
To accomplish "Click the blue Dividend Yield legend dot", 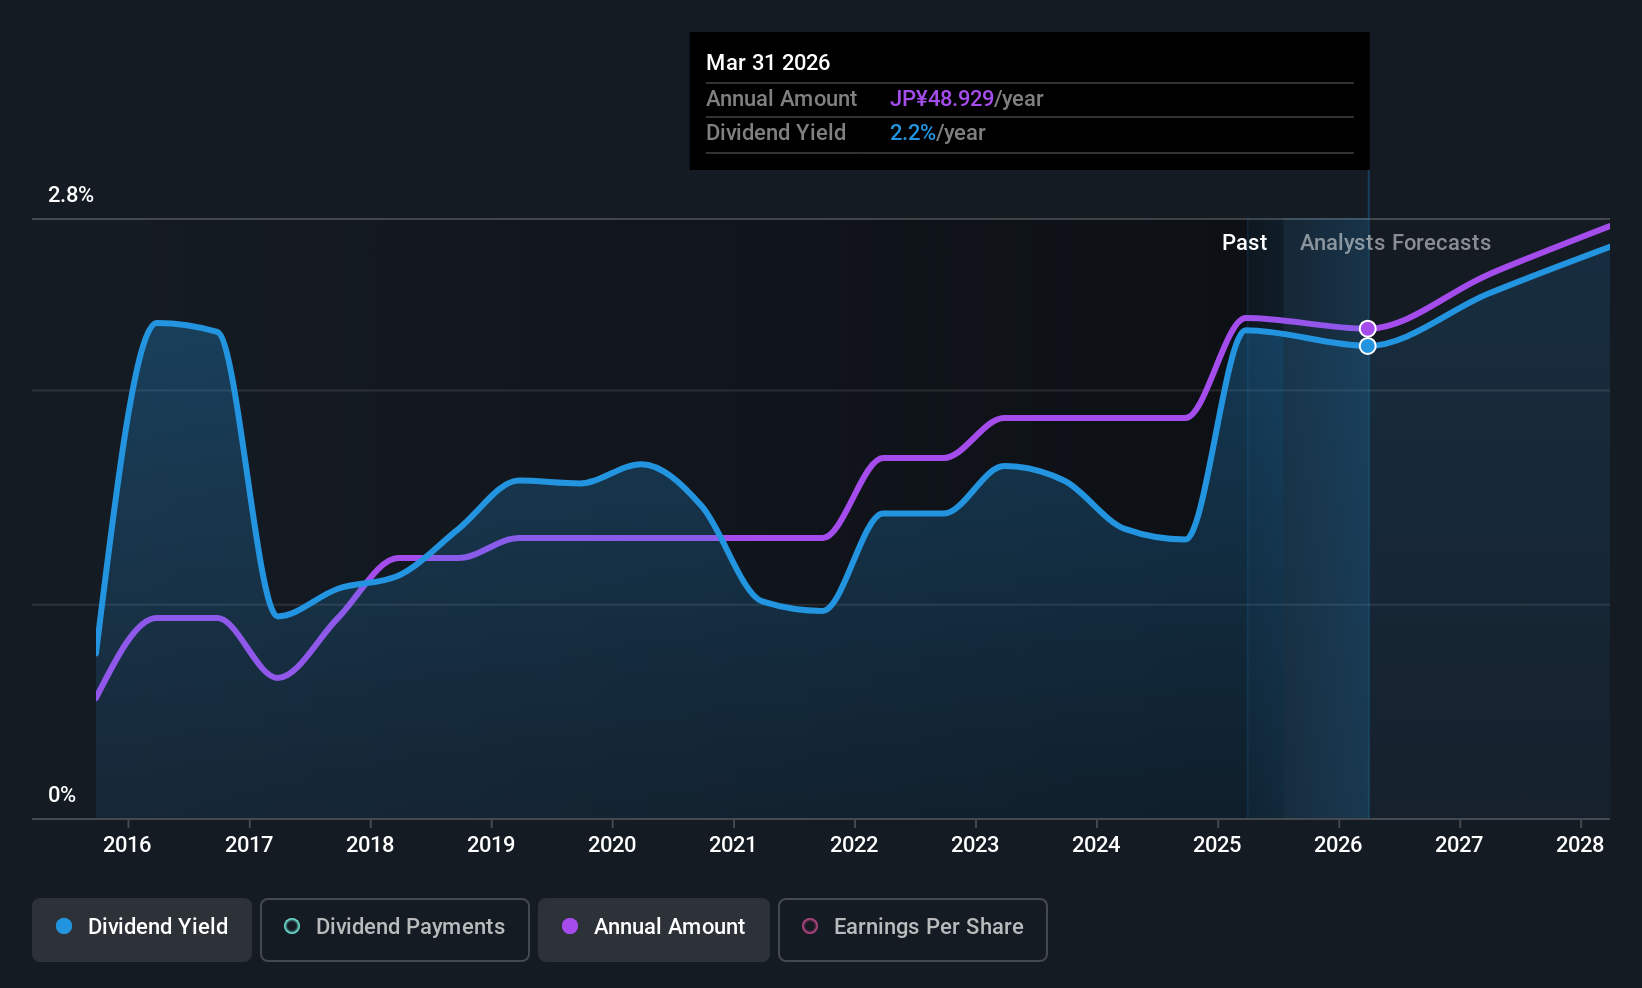I will click(64, 926).
